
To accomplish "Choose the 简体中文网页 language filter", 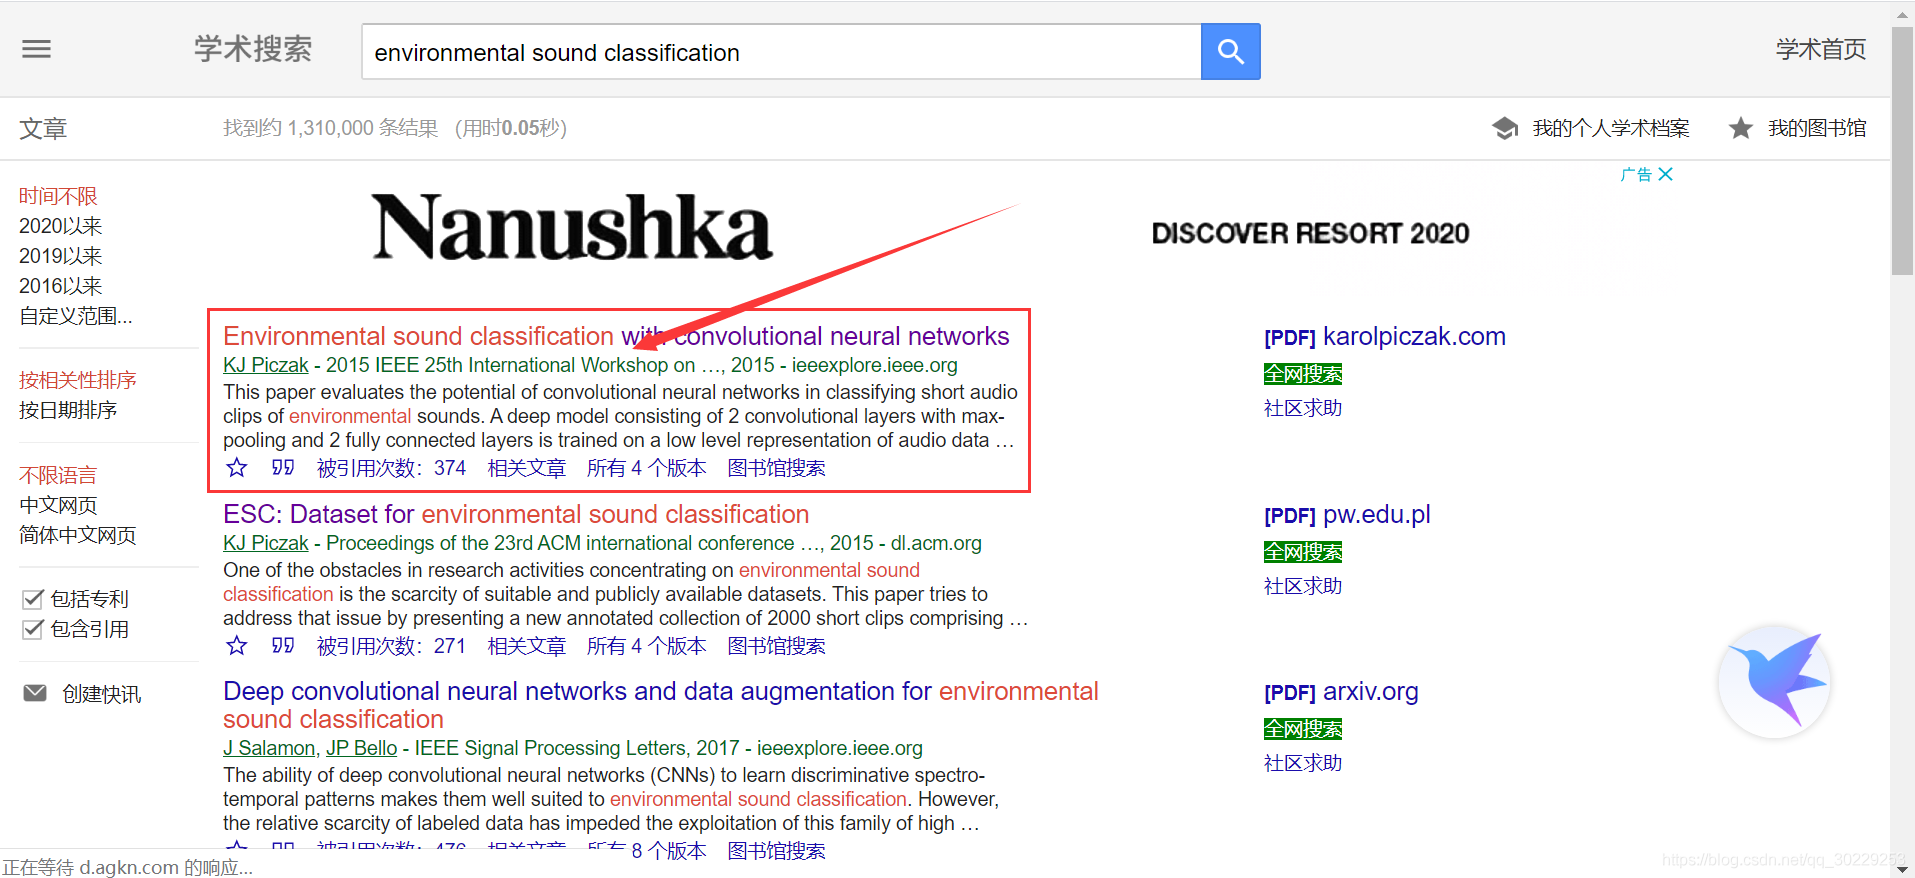I will point(78,535).
